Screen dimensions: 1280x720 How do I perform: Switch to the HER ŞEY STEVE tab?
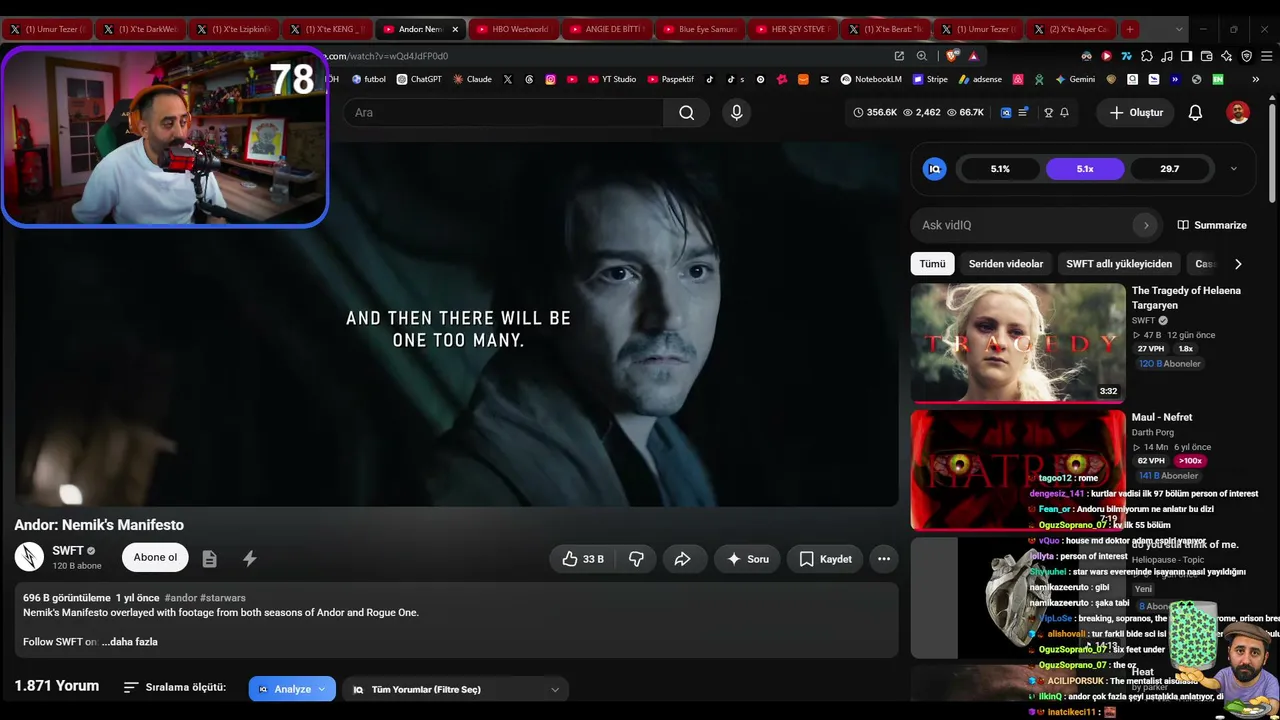tap(792, 29)
